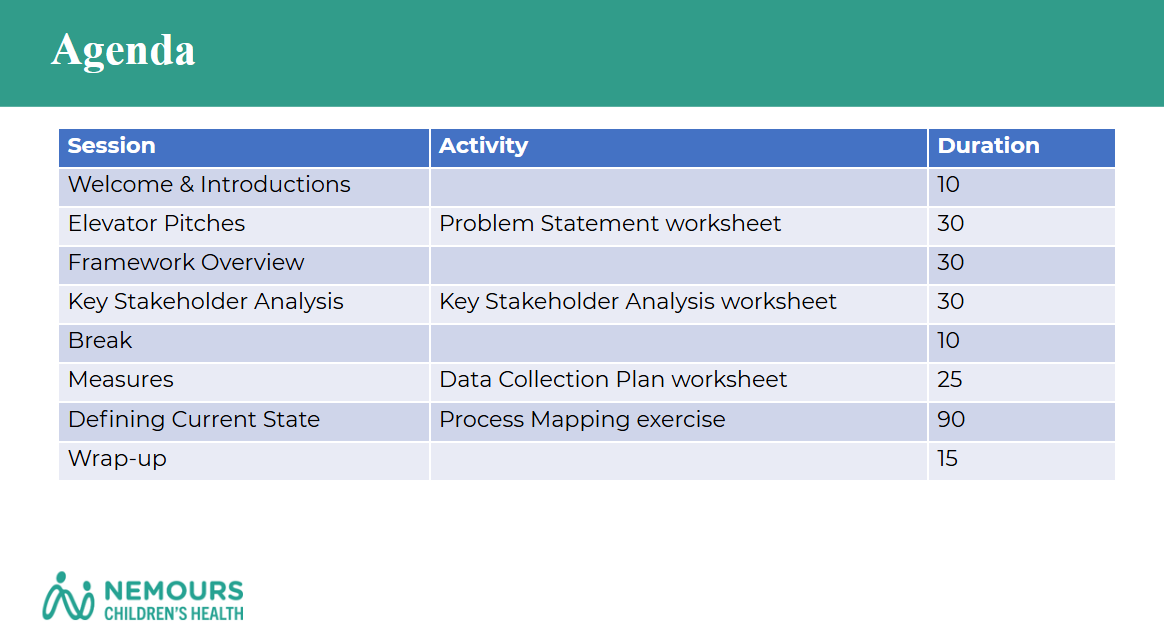The height and width of the screenshot is (640, 1164).
Task: Select the Session column header
Action: tap(111, 146)
